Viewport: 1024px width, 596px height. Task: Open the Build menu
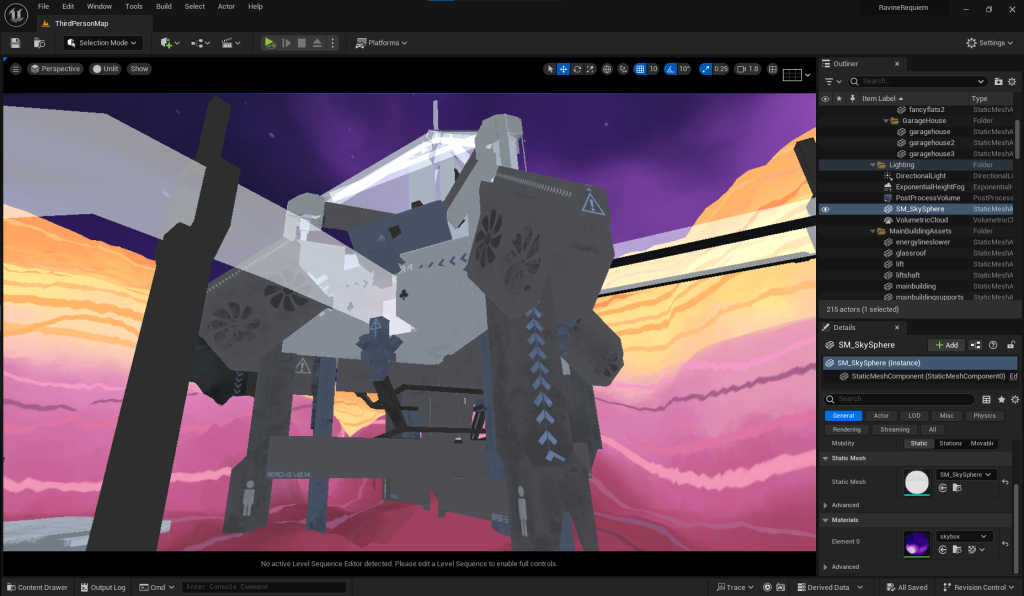(164, 7)
